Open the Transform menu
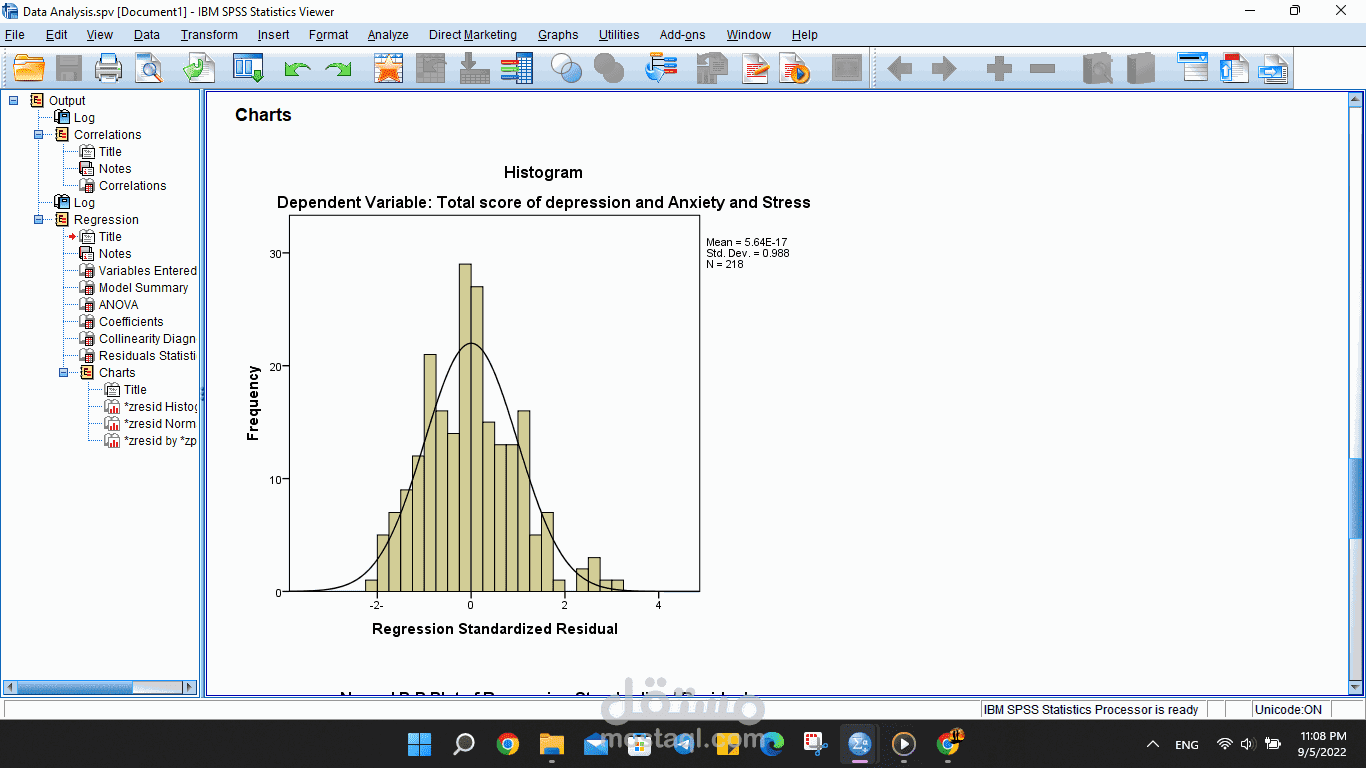Screen dimensions: 1366x768 tap(209, 34)
